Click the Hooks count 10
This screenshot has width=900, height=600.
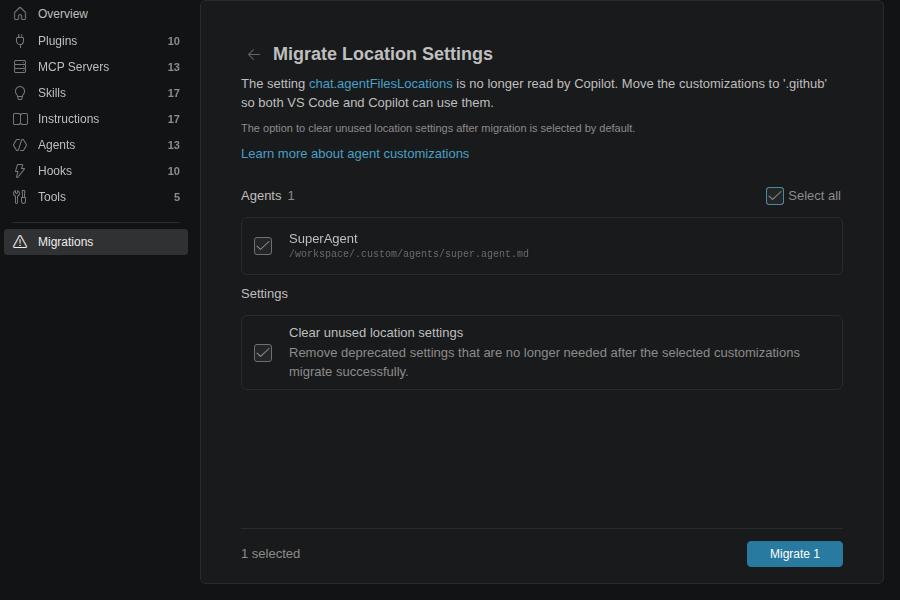click(173, 171)
